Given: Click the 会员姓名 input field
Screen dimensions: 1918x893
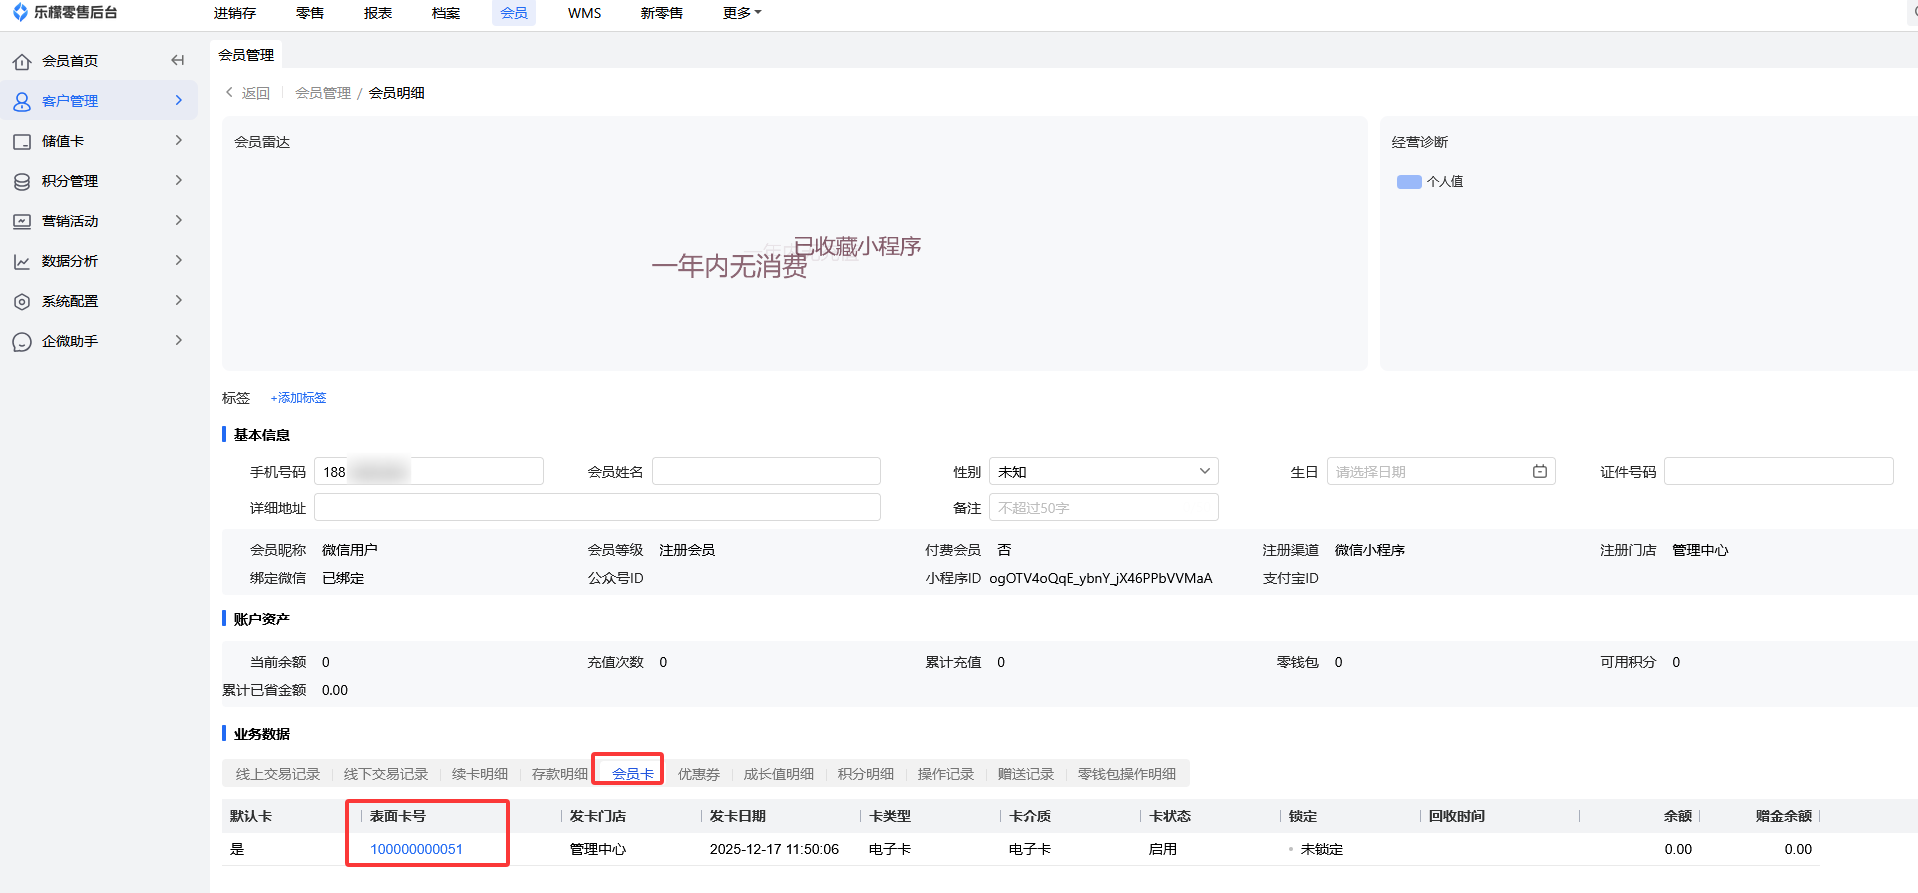Looking at the screenshot, I should (766, 472).
